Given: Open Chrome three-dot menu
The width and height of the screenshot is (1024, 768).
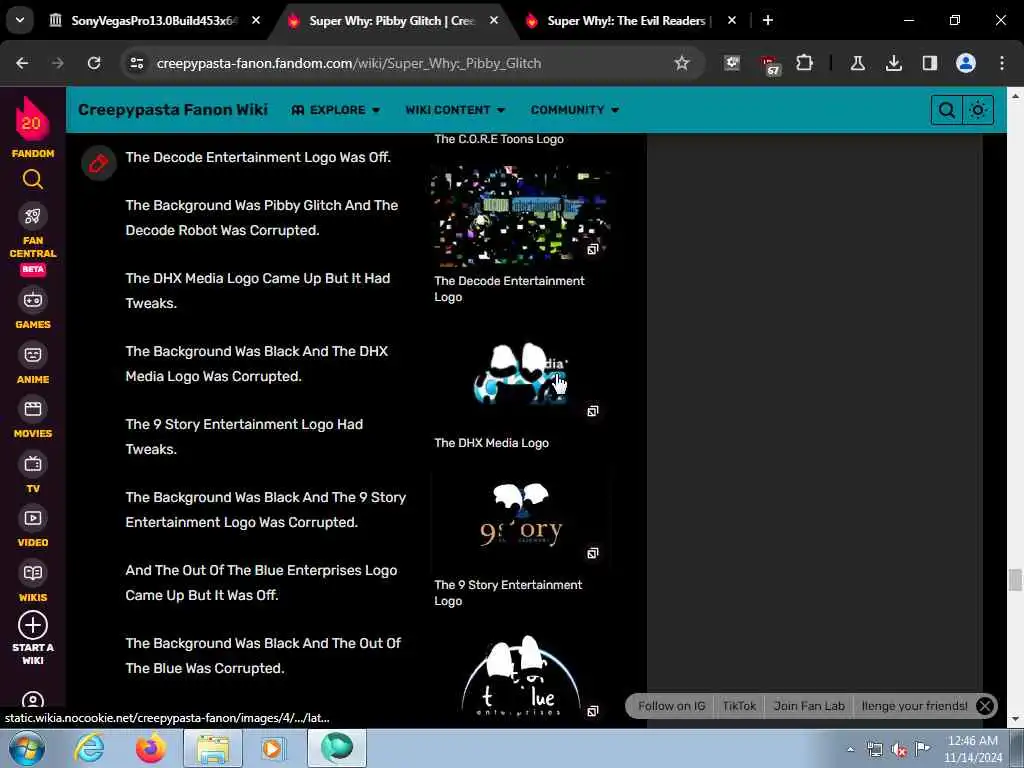Looking at the screenshot, I should [x=1002, y=63].
